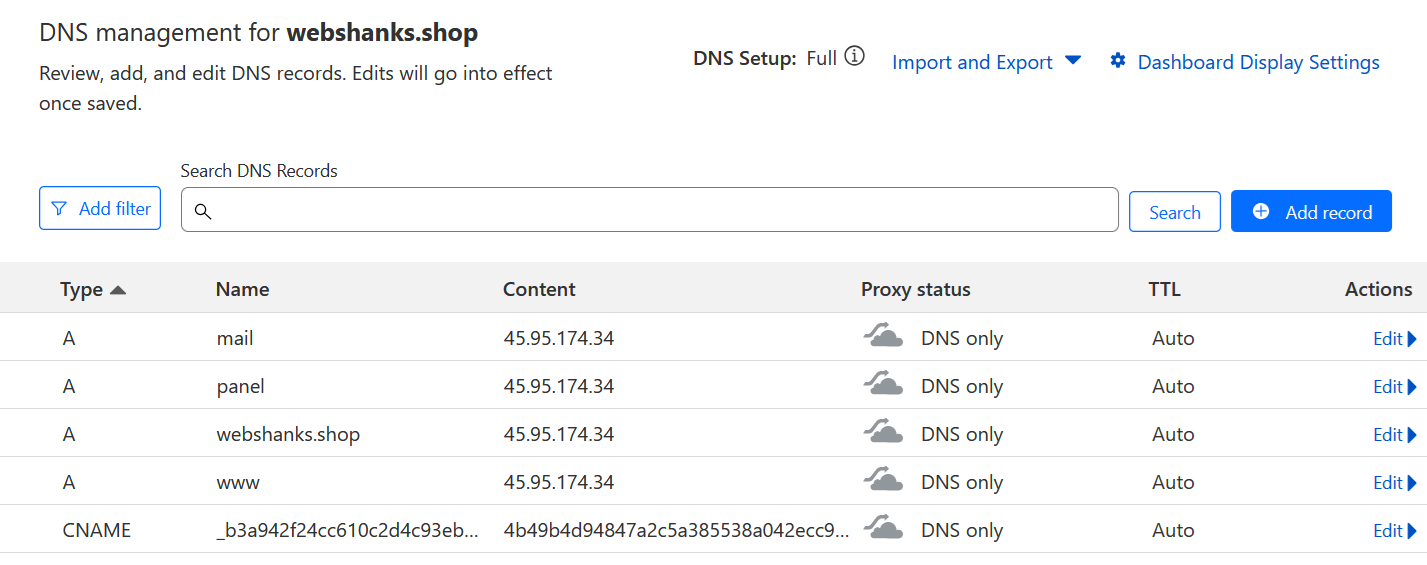Sort by the Type column header
Viewport: 1427px width, 565px height.
(93, 289)
